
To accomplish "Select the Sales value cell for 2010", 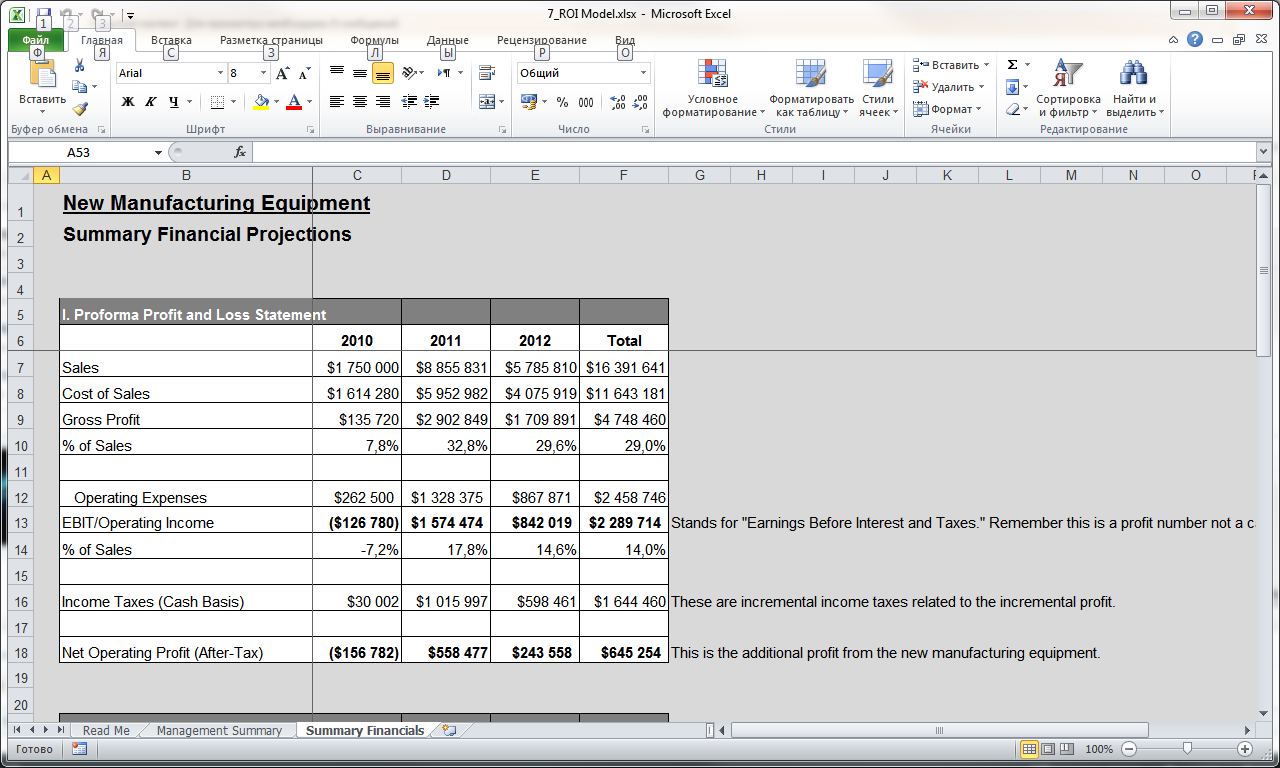I will 357,368.
